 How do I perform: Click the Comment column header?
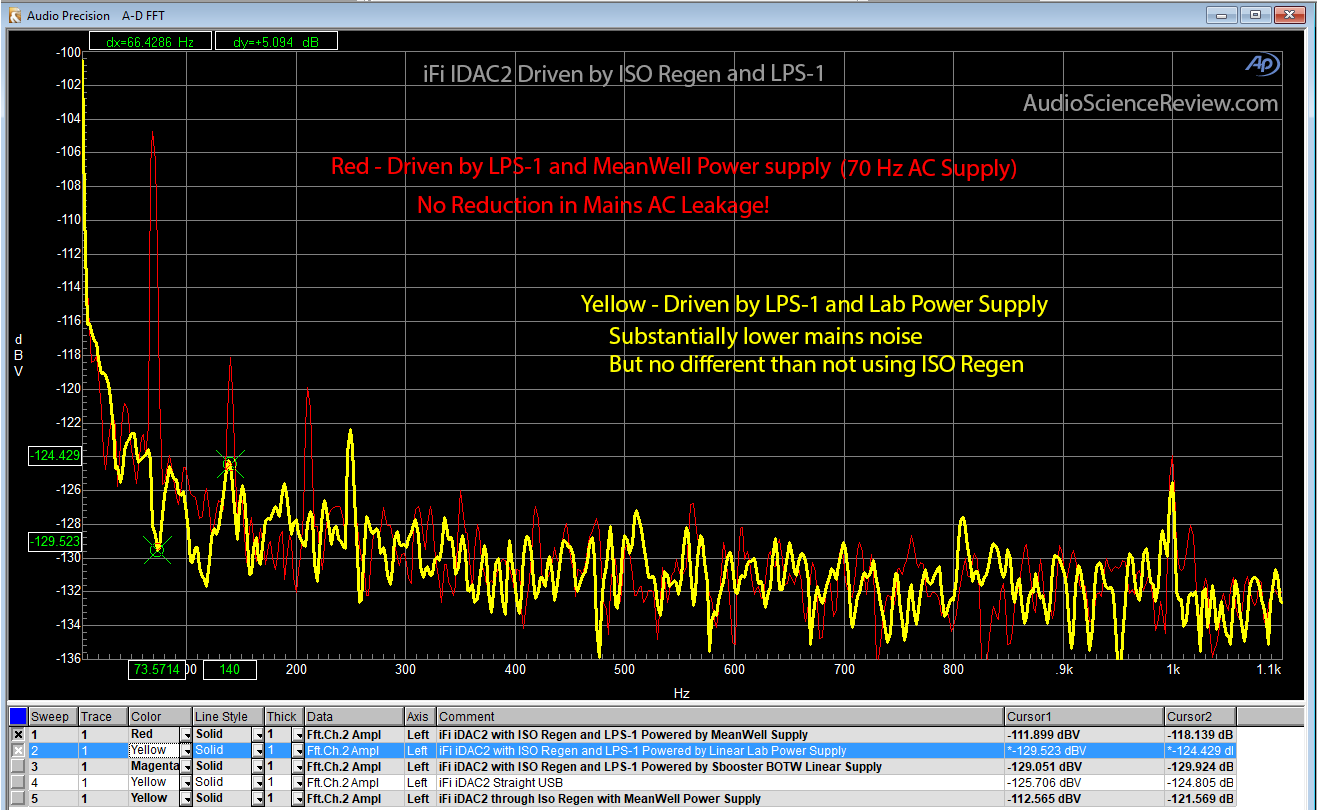pos(720,717)
